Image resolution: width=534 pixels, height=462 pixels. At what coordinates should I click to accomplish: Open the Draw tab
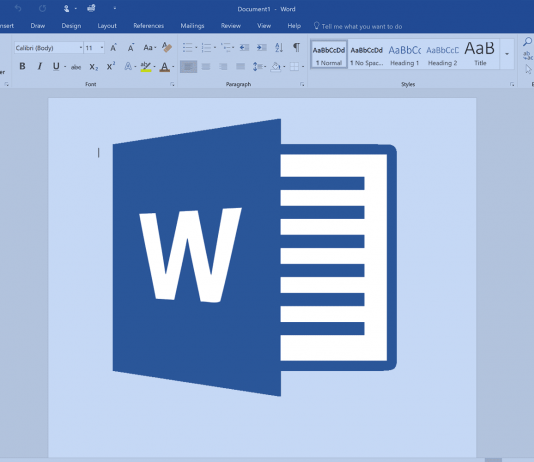[x=37, y=26]
